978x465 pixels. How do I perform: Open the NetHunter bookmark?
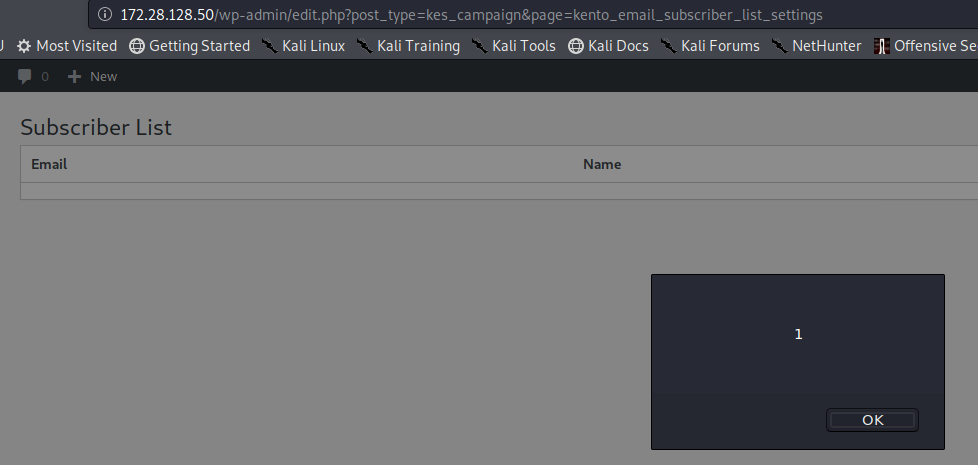816,46
